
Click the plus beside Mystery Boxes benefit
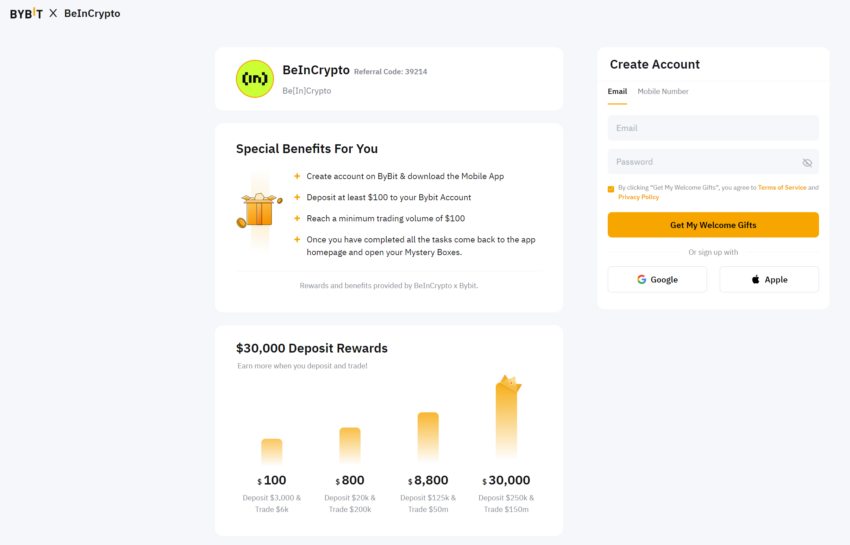click(x=297, y=239)
